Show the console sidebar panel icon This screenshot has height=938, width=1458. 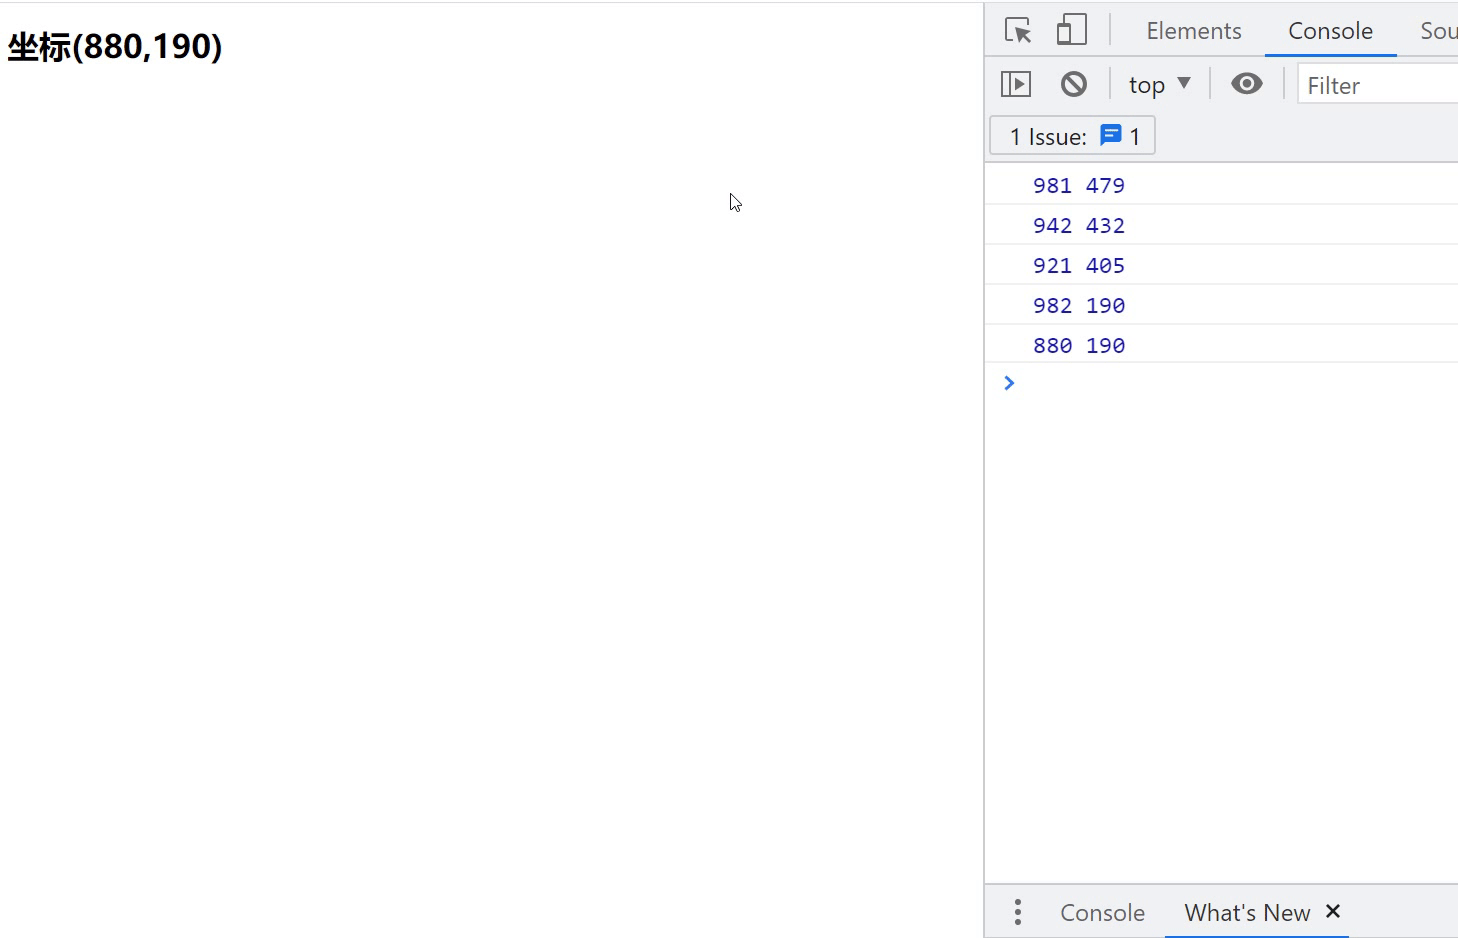1016,84
